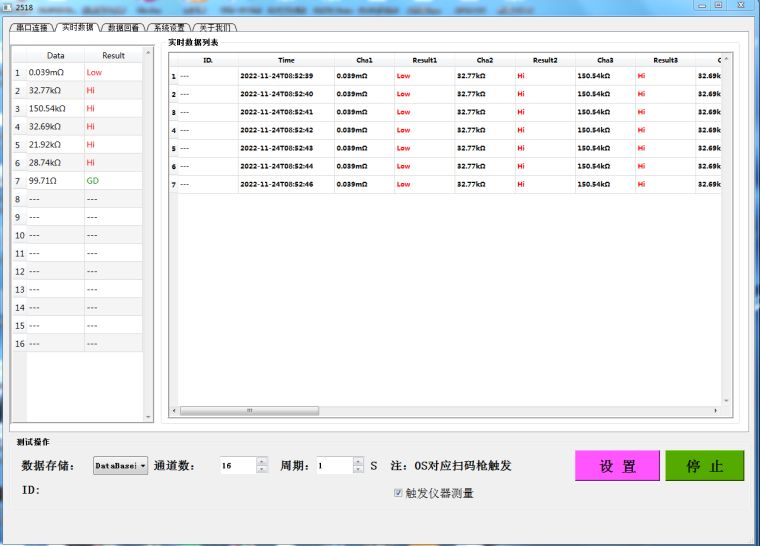Click the left channel list scroll-up arrow

149,52
